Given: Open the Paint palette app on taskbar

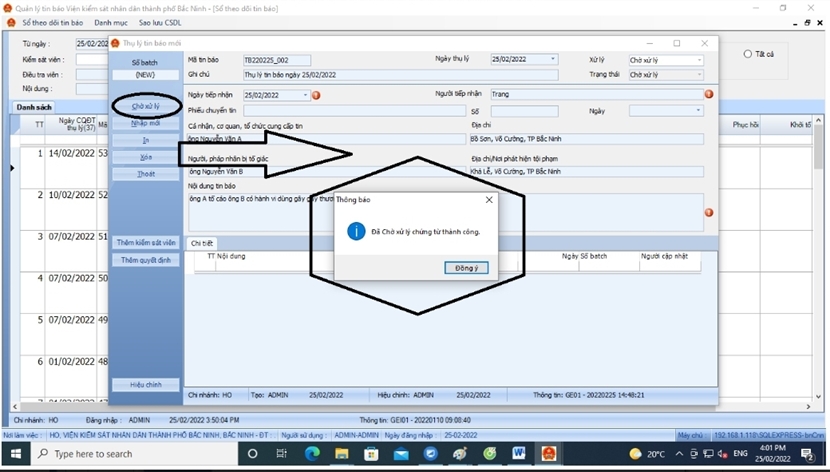Looking at the screenshot, I should 460,454.
